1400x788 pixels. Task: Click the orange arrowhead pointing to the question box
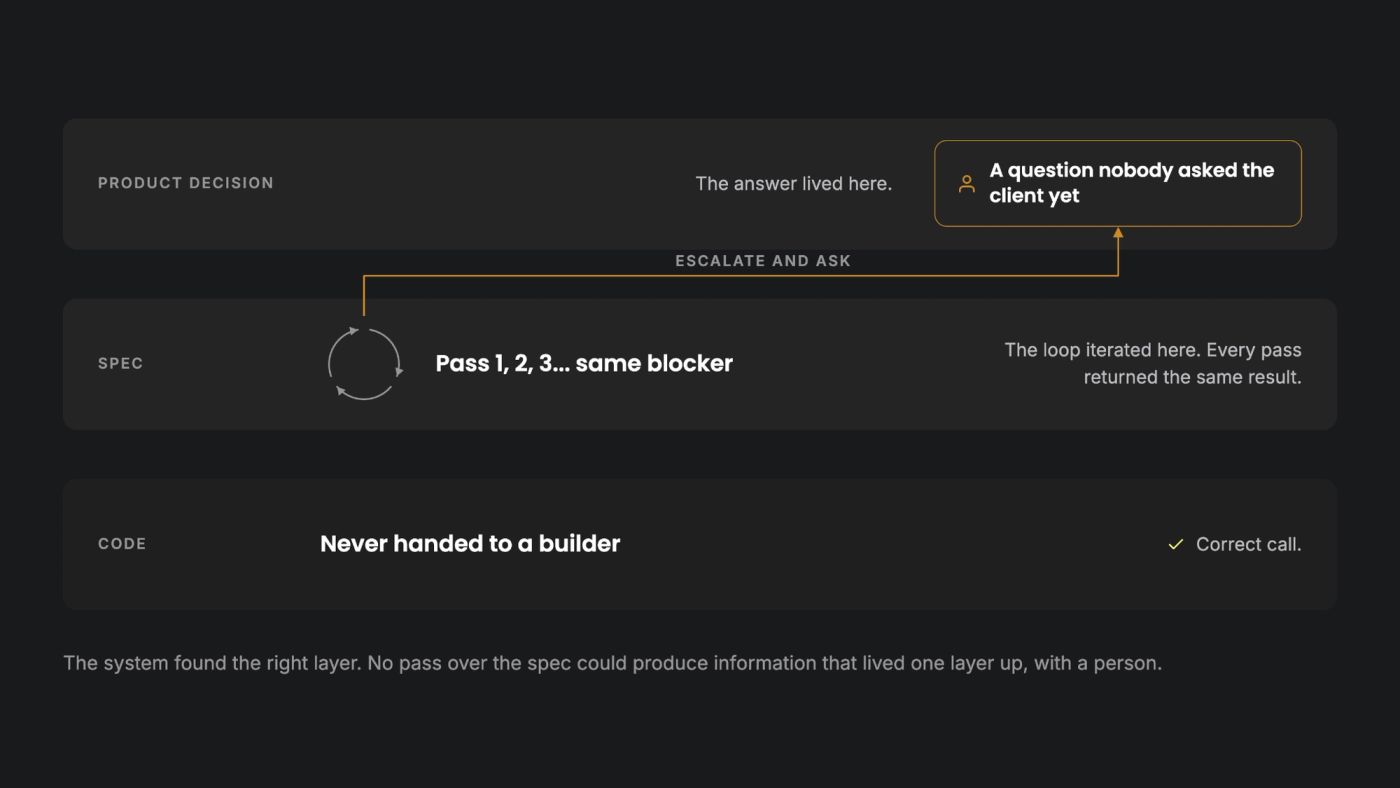(1118, 233)
